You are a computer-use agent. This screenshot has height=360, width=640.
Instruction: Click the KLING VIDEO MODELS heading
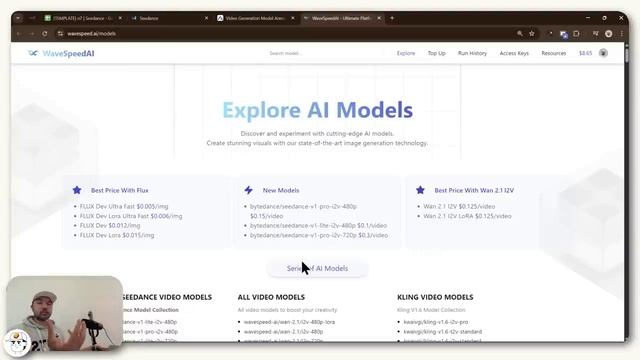pyautogui.click(x=436, y=297)
